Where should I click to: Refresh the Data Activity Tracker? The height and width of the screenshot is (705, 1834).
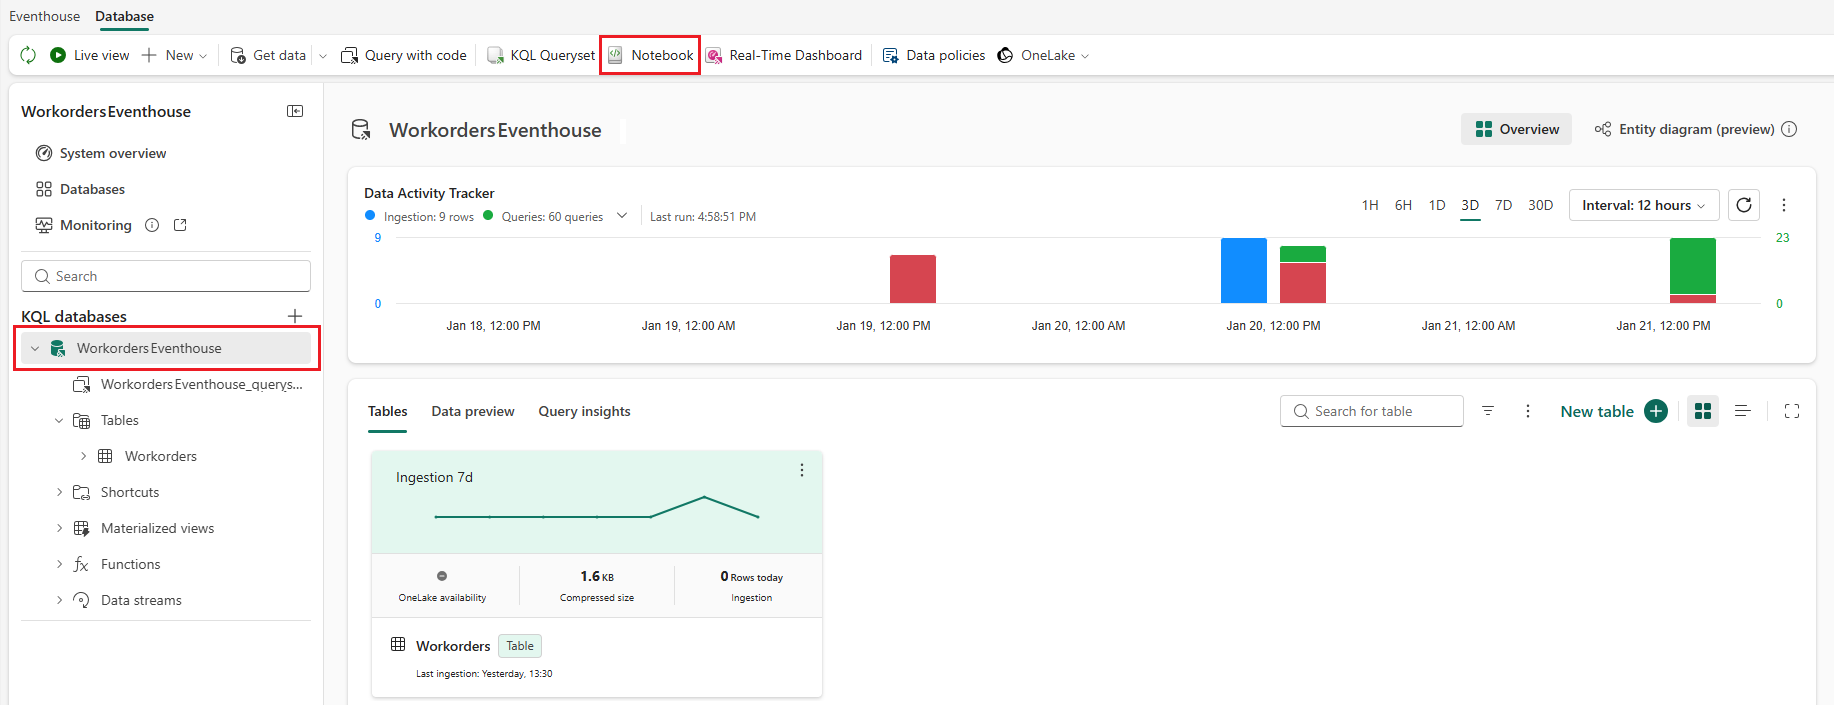1744,205
